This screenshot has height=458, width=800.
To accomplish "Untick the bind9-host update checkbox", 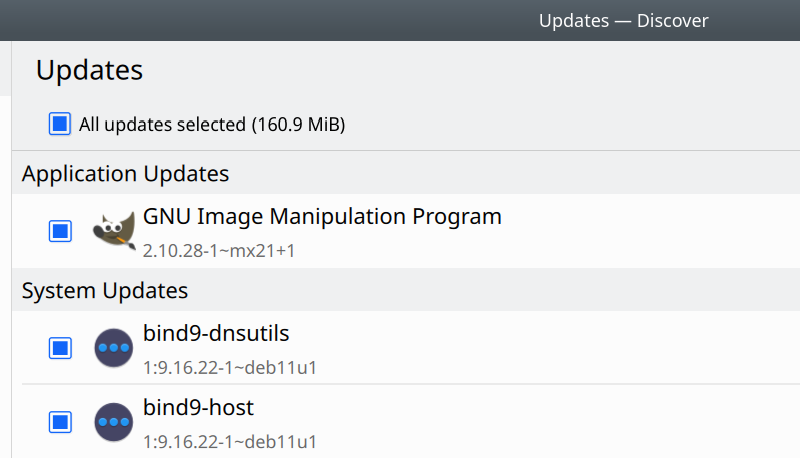I will tap(60, 422).
